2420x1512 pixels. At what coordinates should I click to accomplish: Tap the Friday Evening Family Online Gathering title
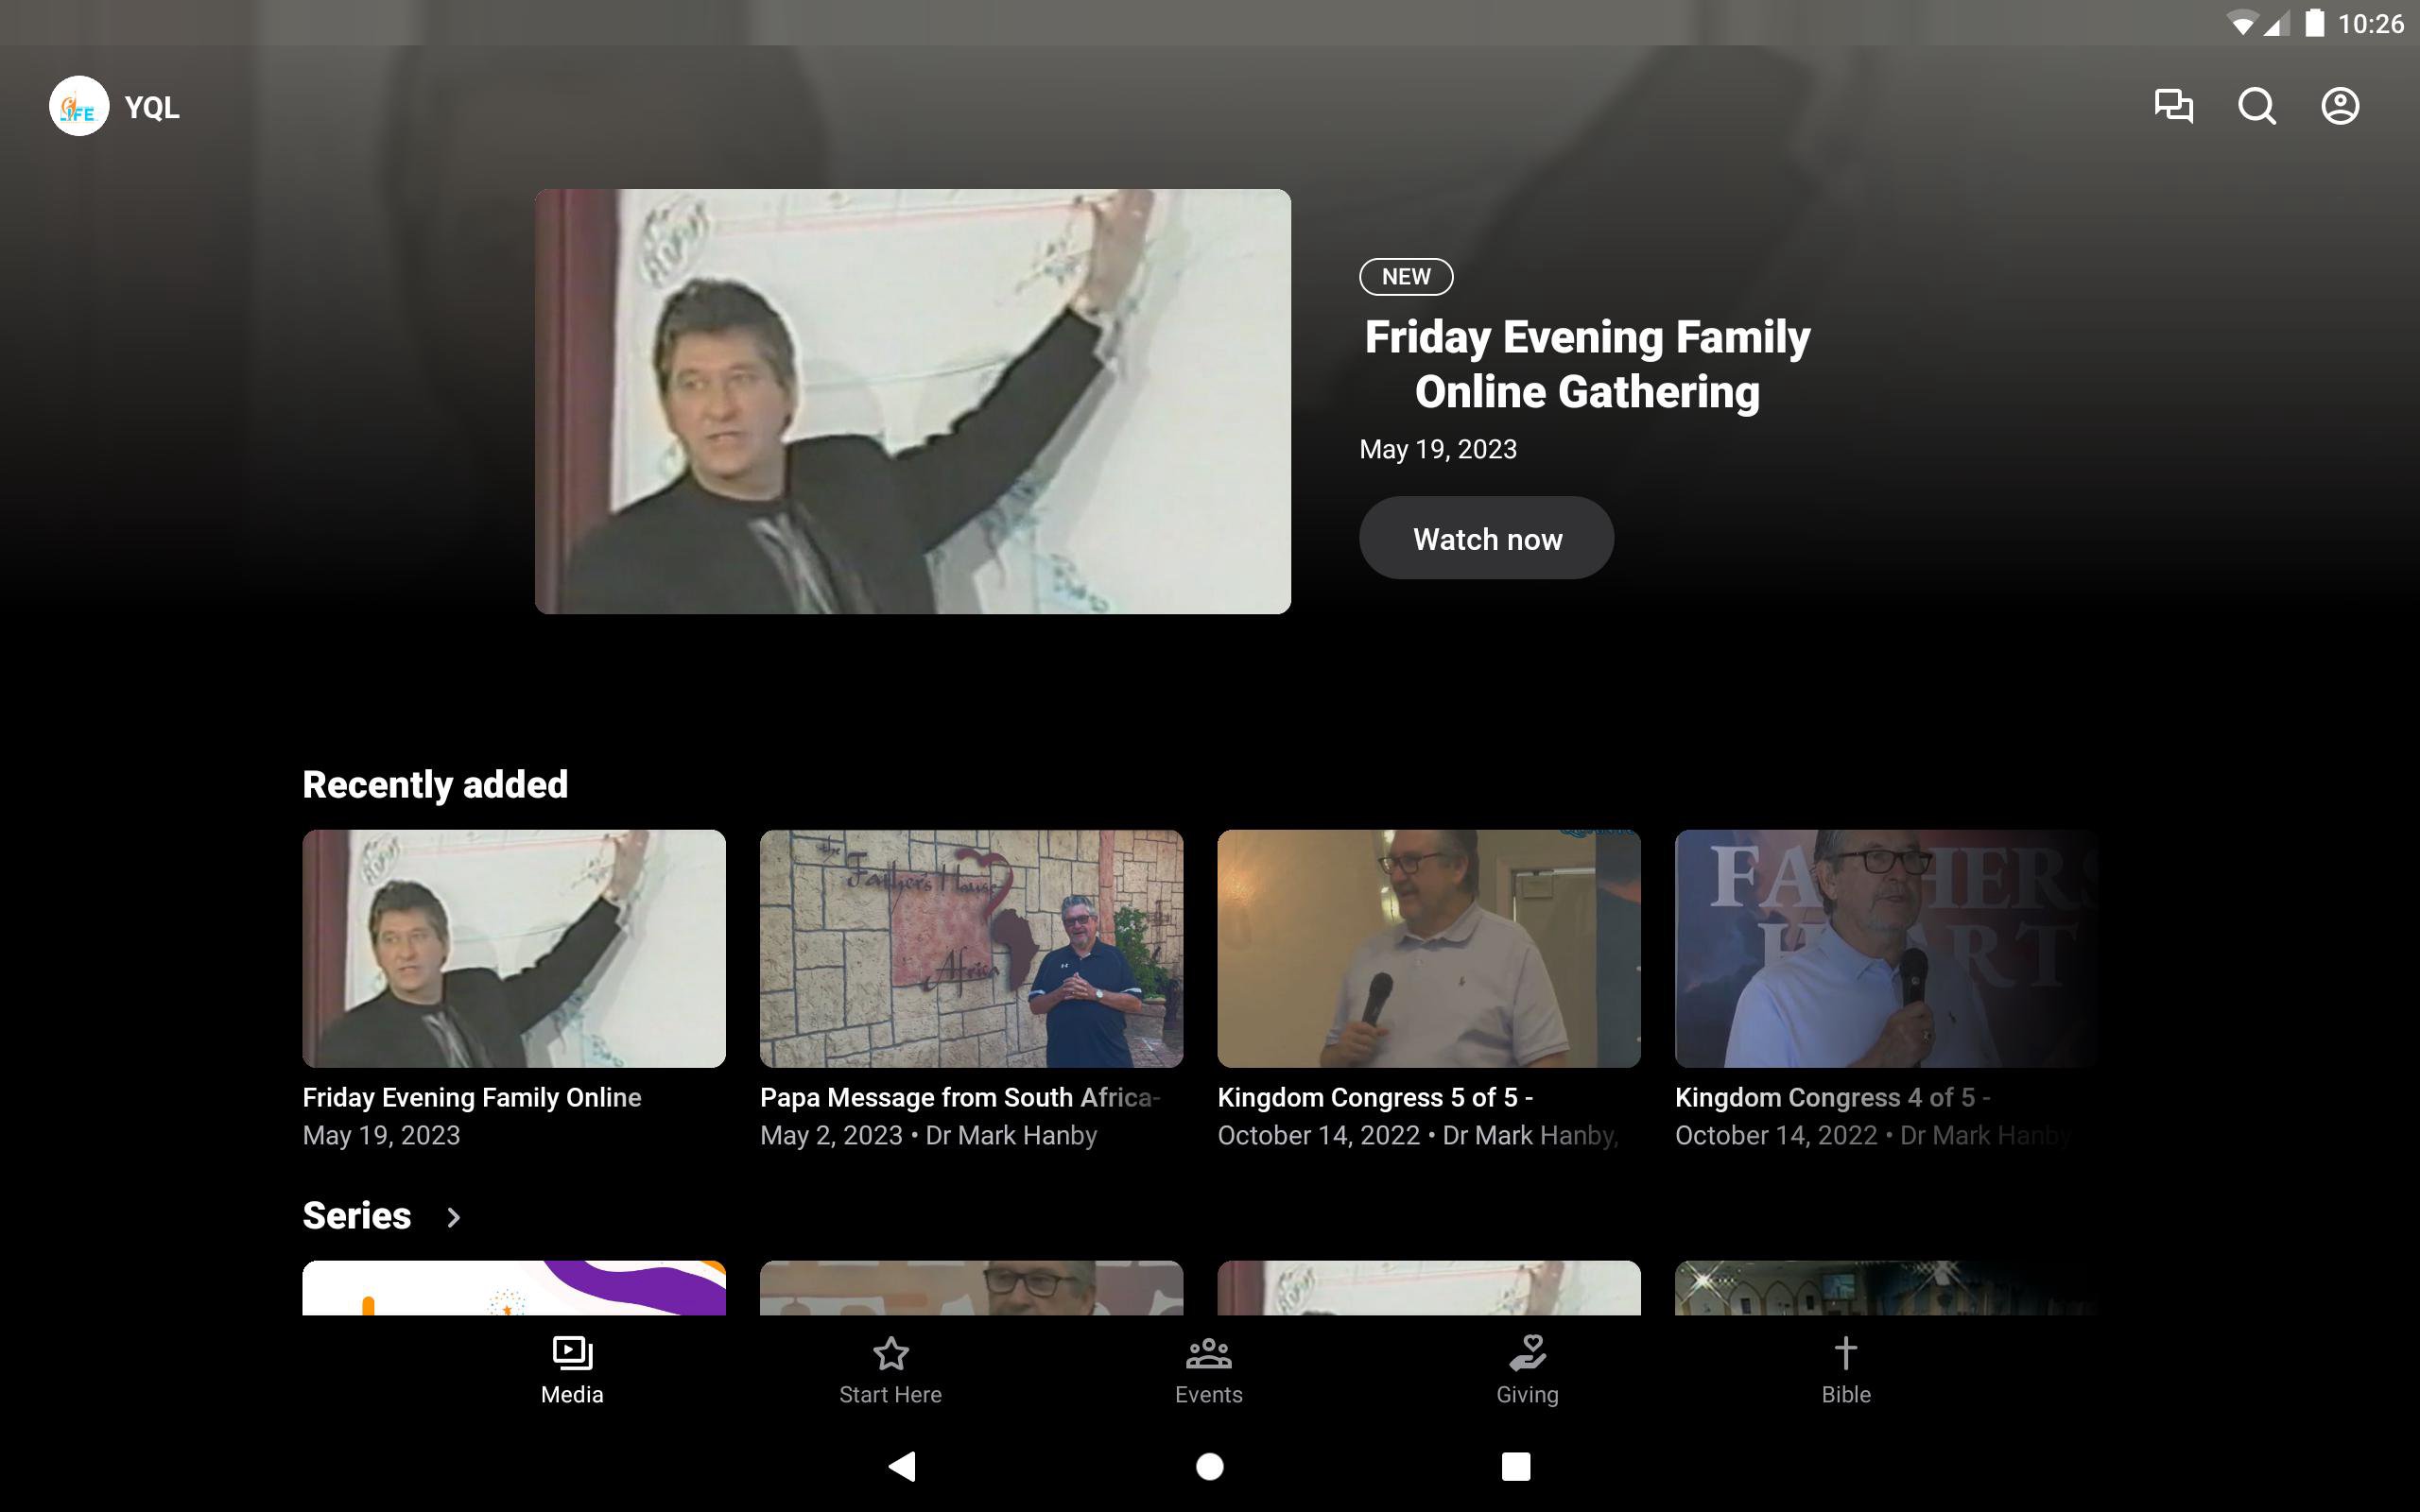point(1587,364)
